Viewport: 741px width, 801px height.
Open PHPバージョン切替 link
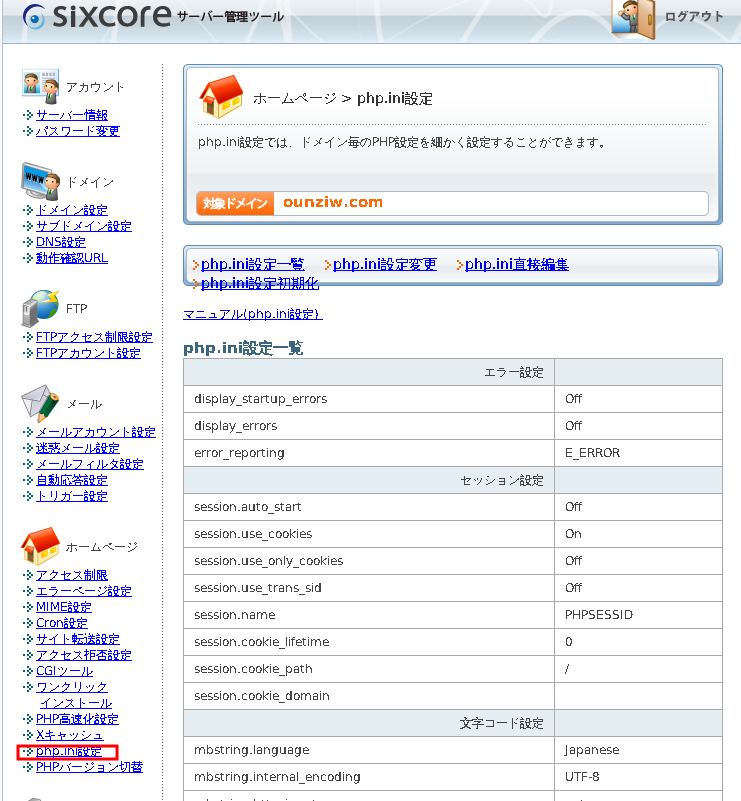pos(89,766)
